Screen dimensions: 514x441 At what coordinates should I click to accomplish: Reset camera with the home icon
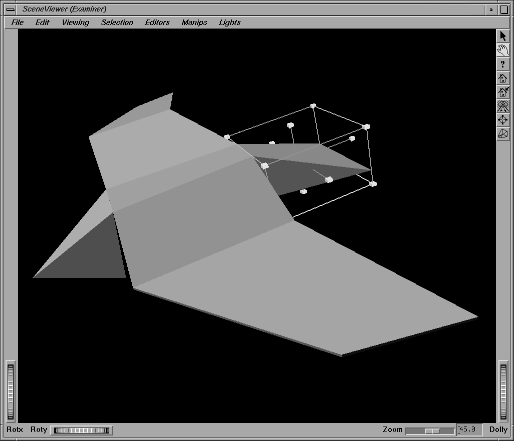[503, 78]
